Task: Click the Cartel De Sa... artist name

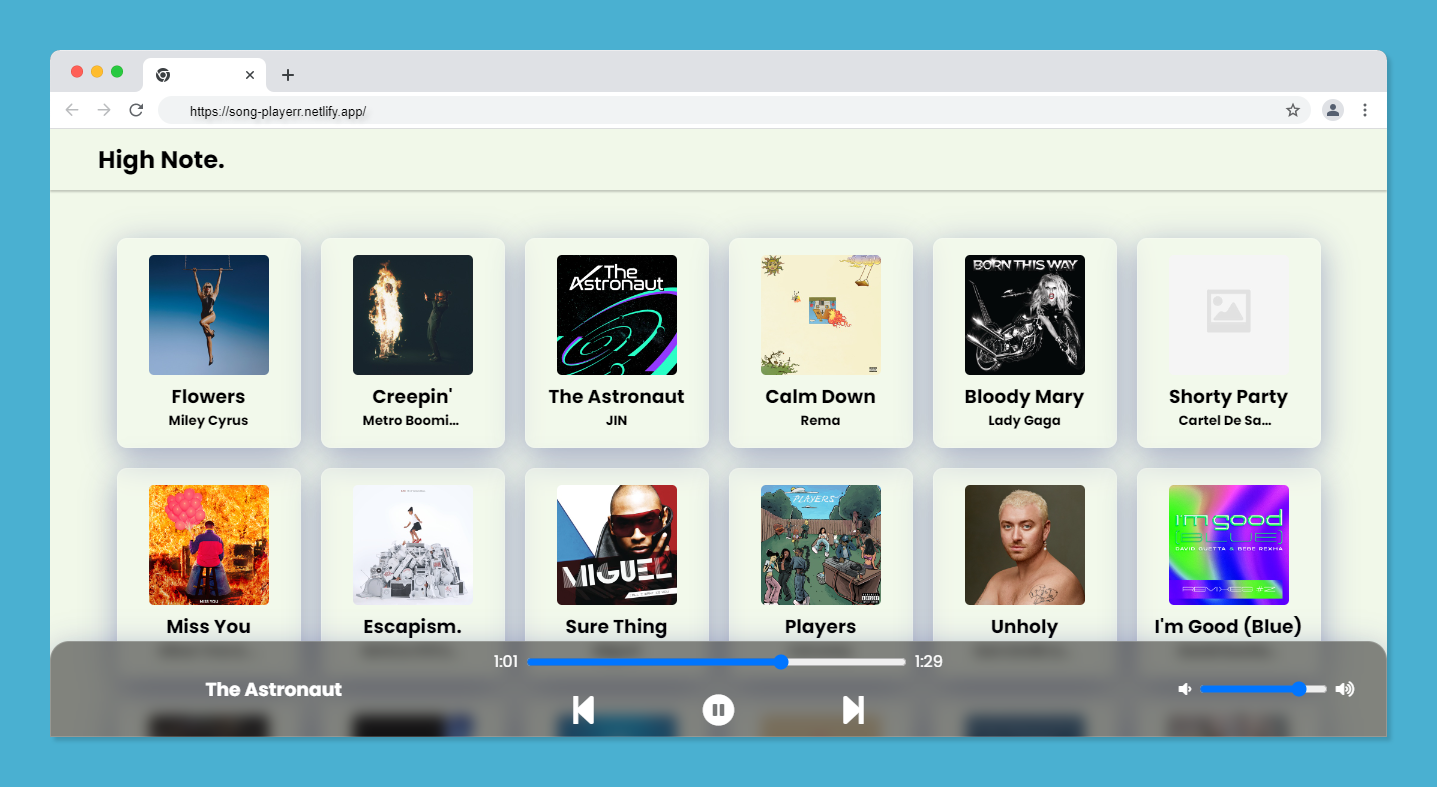Action: [1225, 421]
